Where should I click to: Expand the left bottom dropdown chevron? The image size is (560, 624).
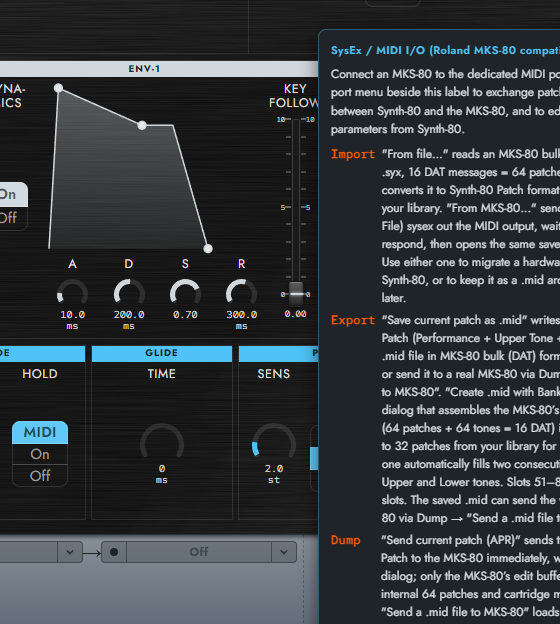[70, 552]
